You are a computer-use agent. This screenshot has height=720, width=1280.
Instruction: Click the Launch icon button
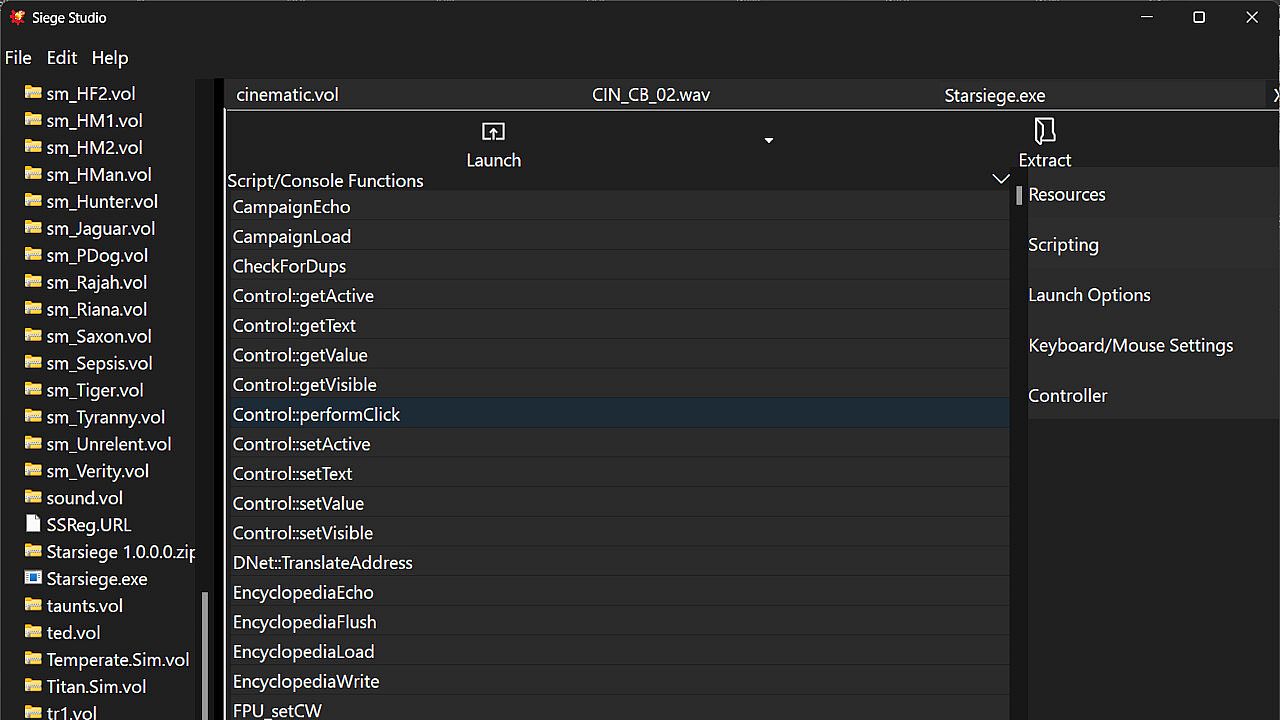[x=493, y=132]
